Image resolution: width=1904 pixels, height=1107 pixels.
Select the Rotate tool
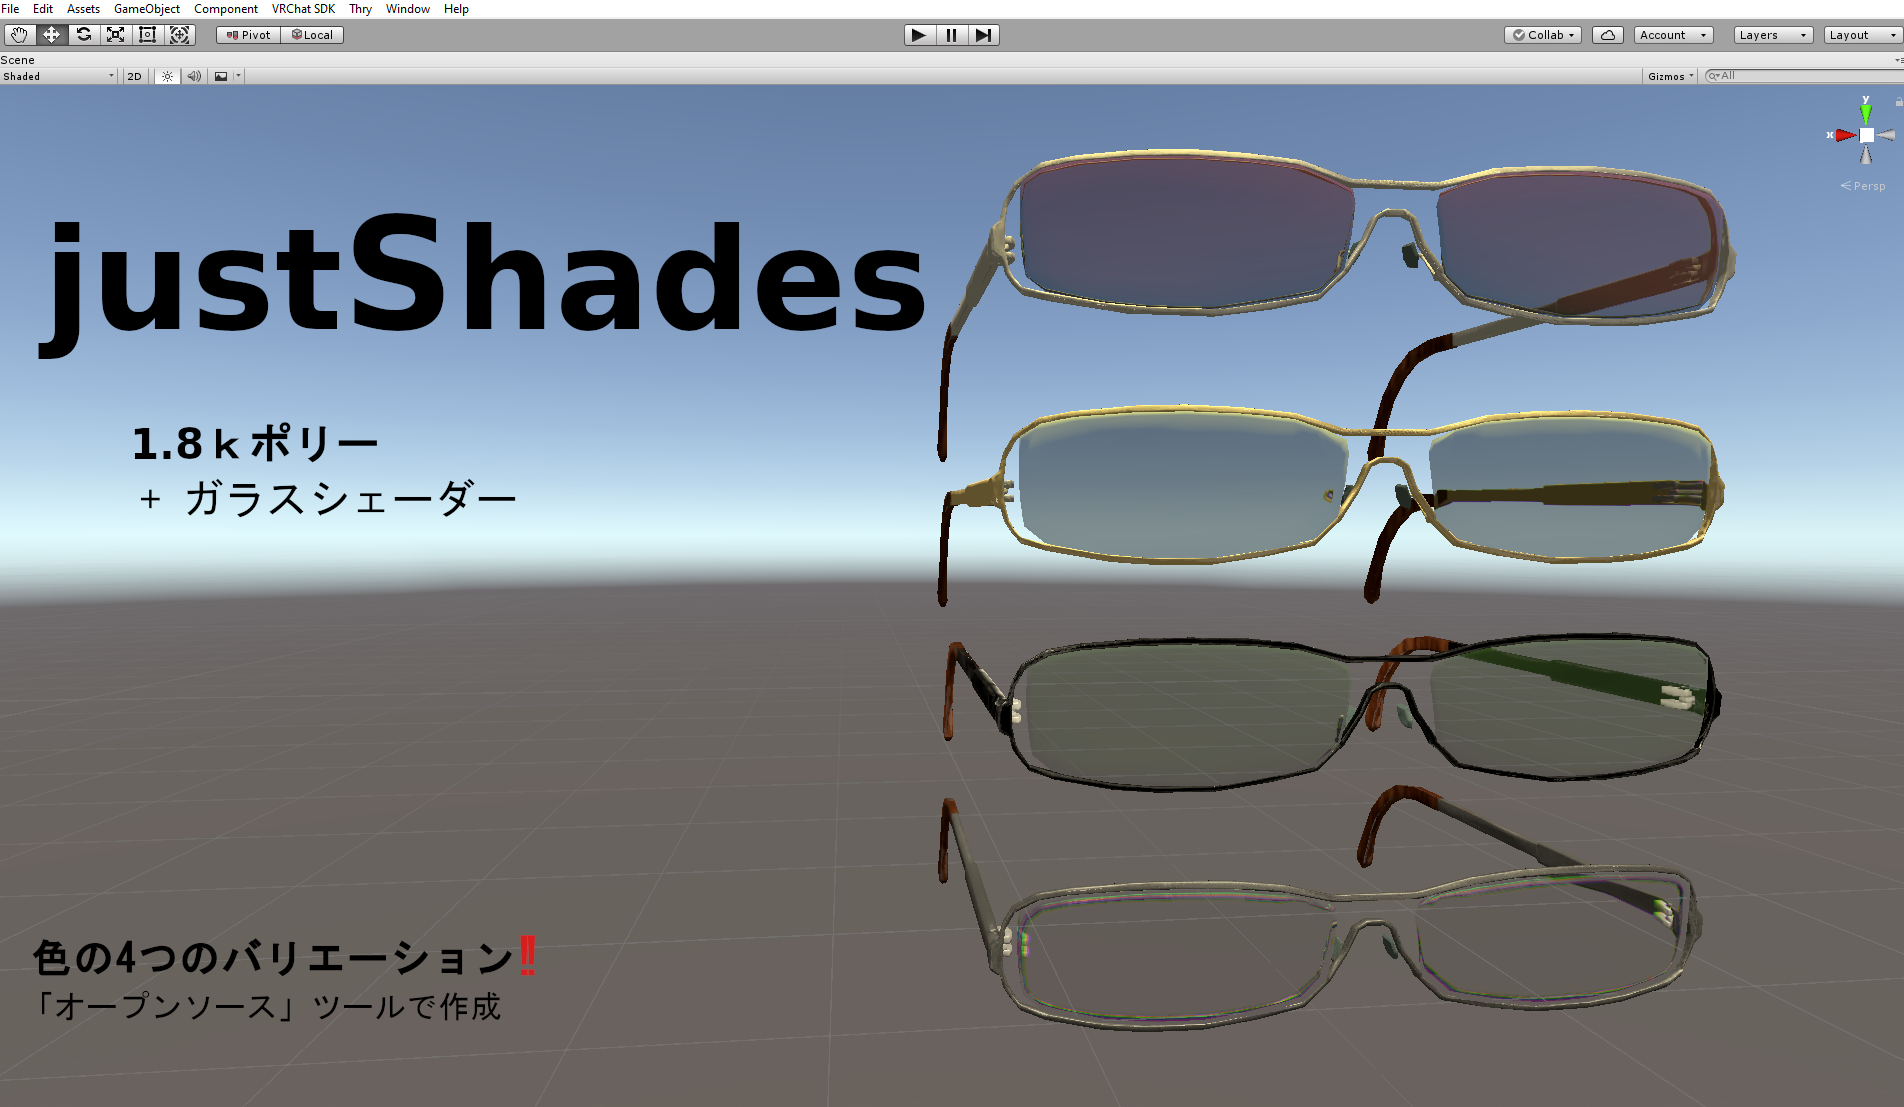84,34
